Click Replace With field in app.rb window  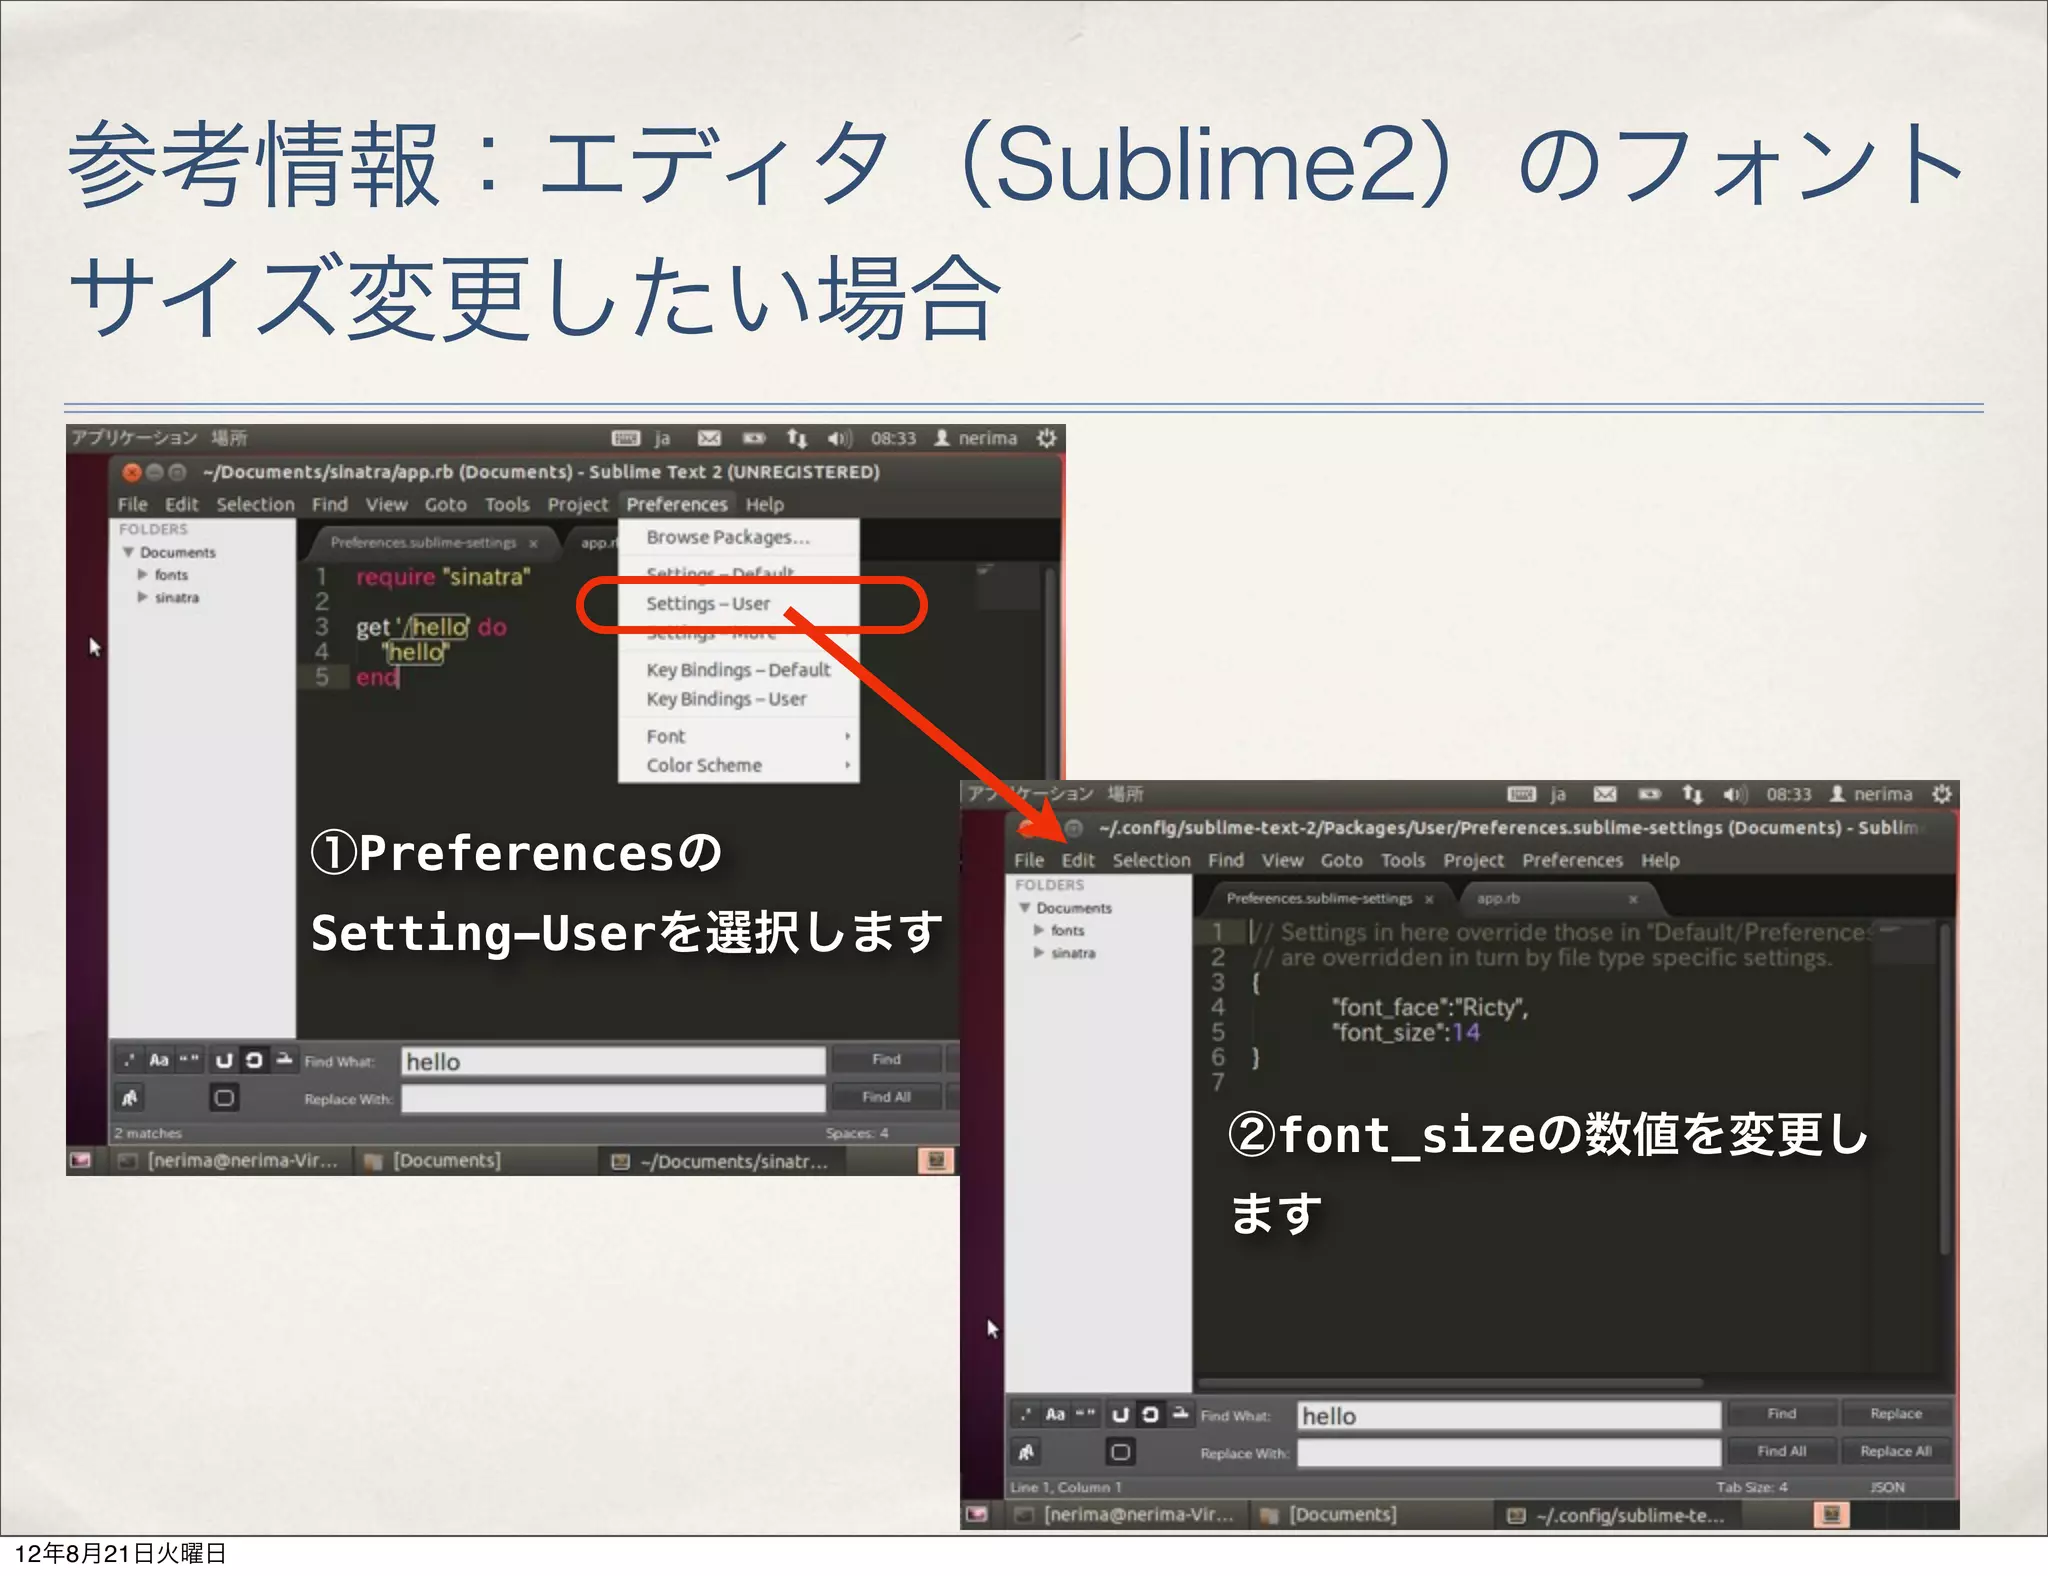(x=613, y=1099)
